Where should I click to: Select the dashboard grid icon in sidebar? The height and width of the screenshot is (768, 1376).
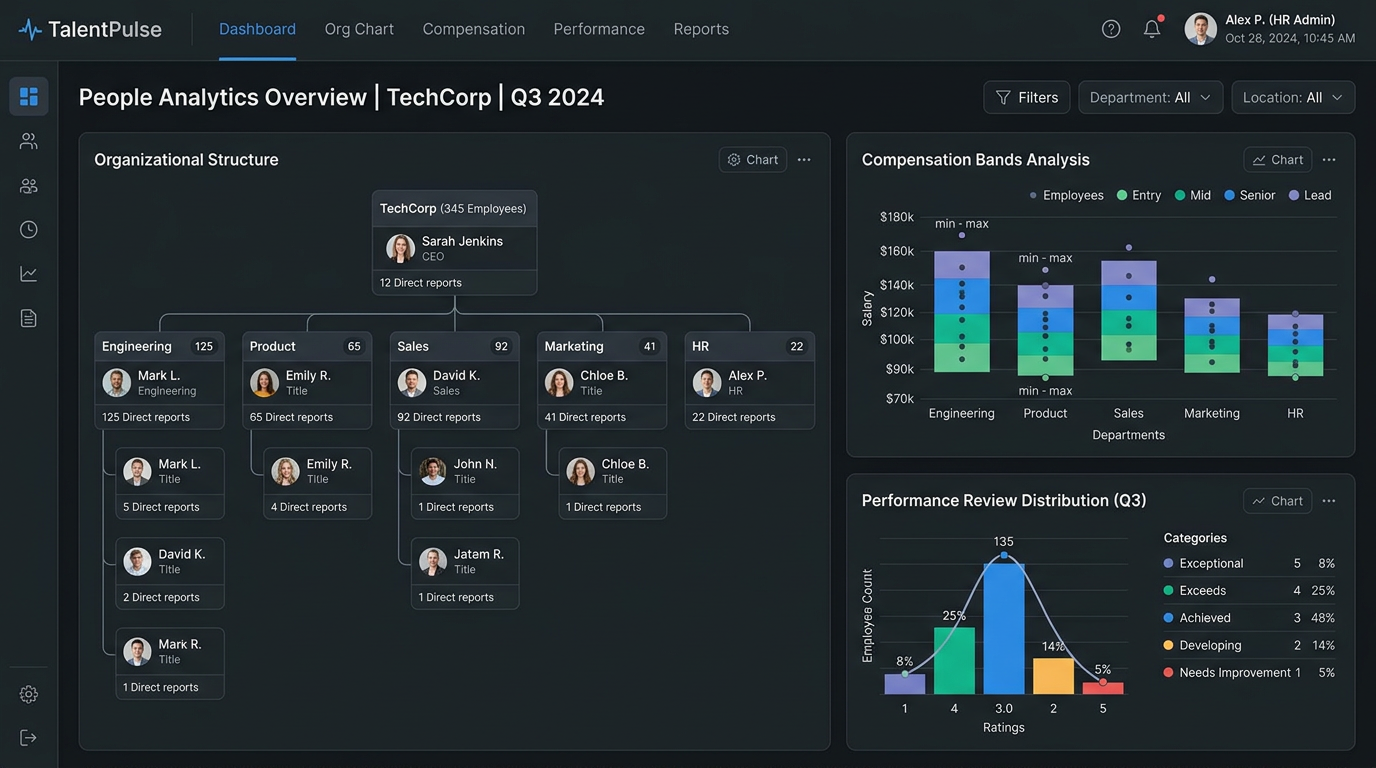[x=29, y=97]
